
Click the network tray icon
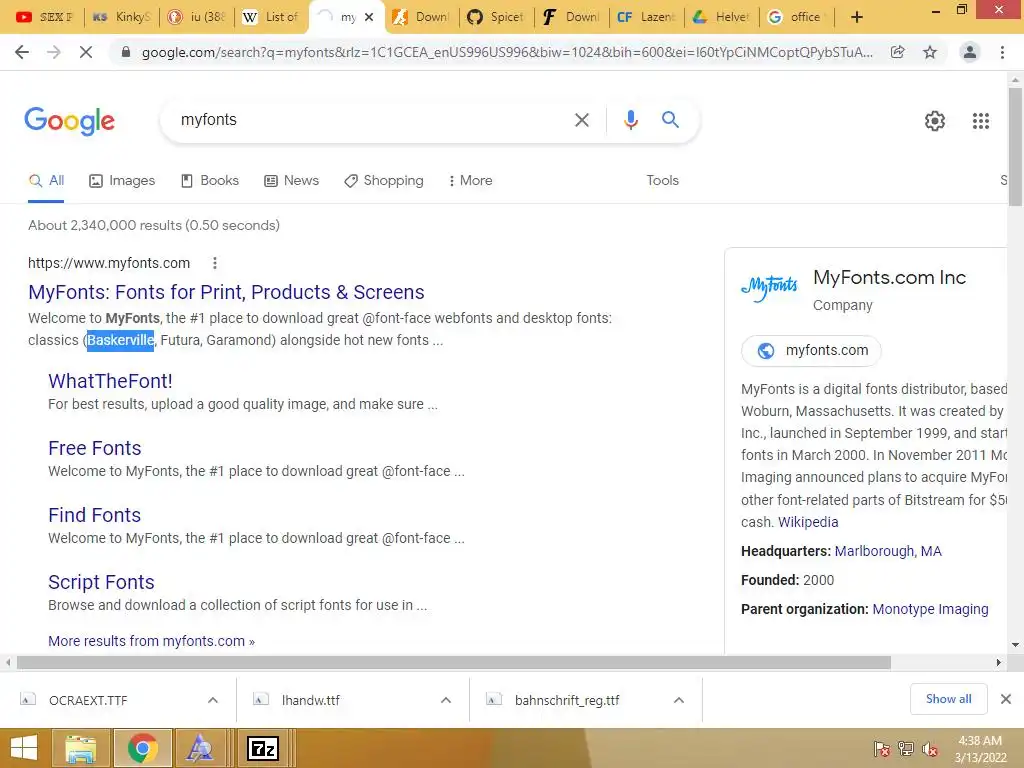905,748
